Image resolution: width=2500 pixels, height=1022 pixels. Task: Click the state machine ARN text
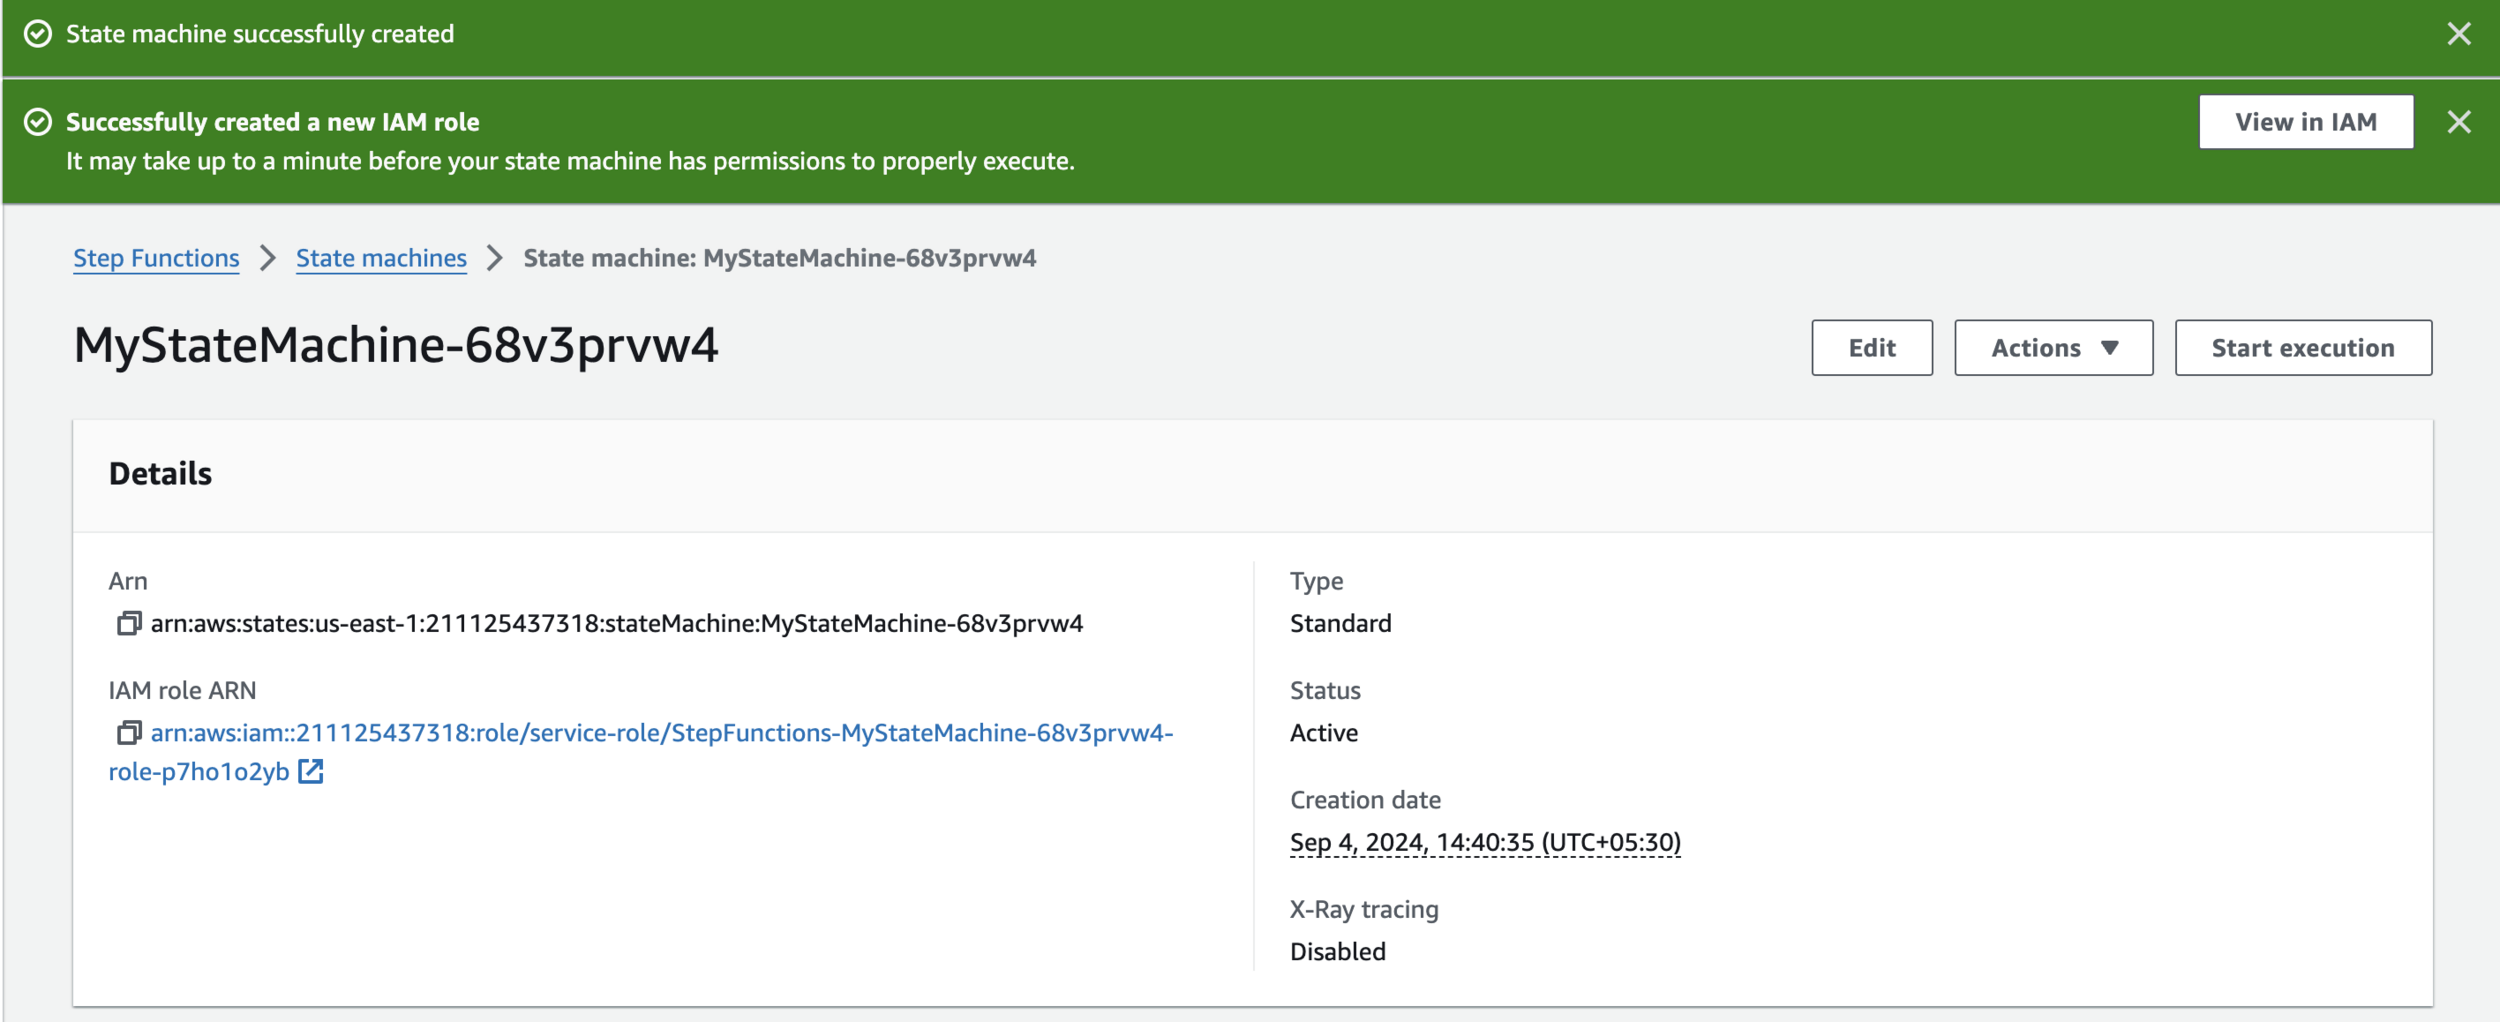(617, 624)
